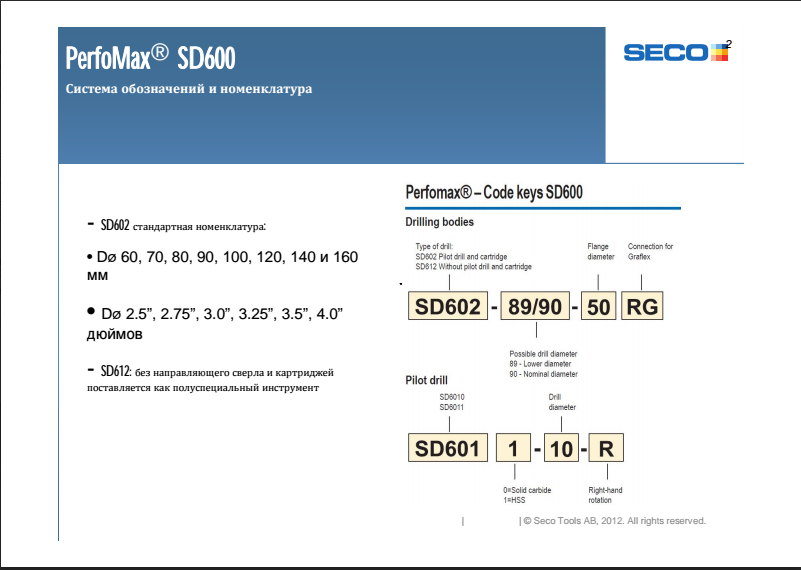Click the 'Pilot drill' heading
This screenshot has height=570, width=801.
(x=426, y=380)
